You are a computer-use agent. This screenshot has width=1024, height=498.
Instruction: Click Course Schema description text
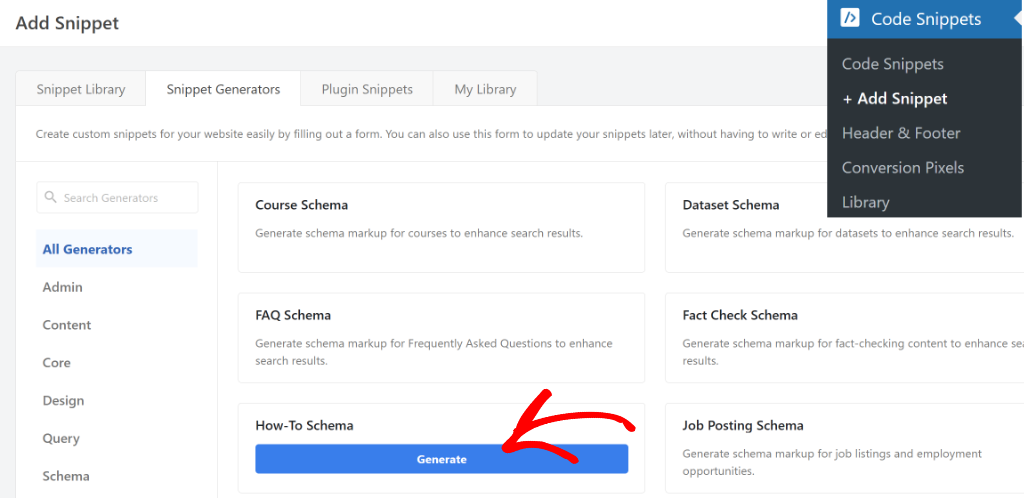click(419, 232)
